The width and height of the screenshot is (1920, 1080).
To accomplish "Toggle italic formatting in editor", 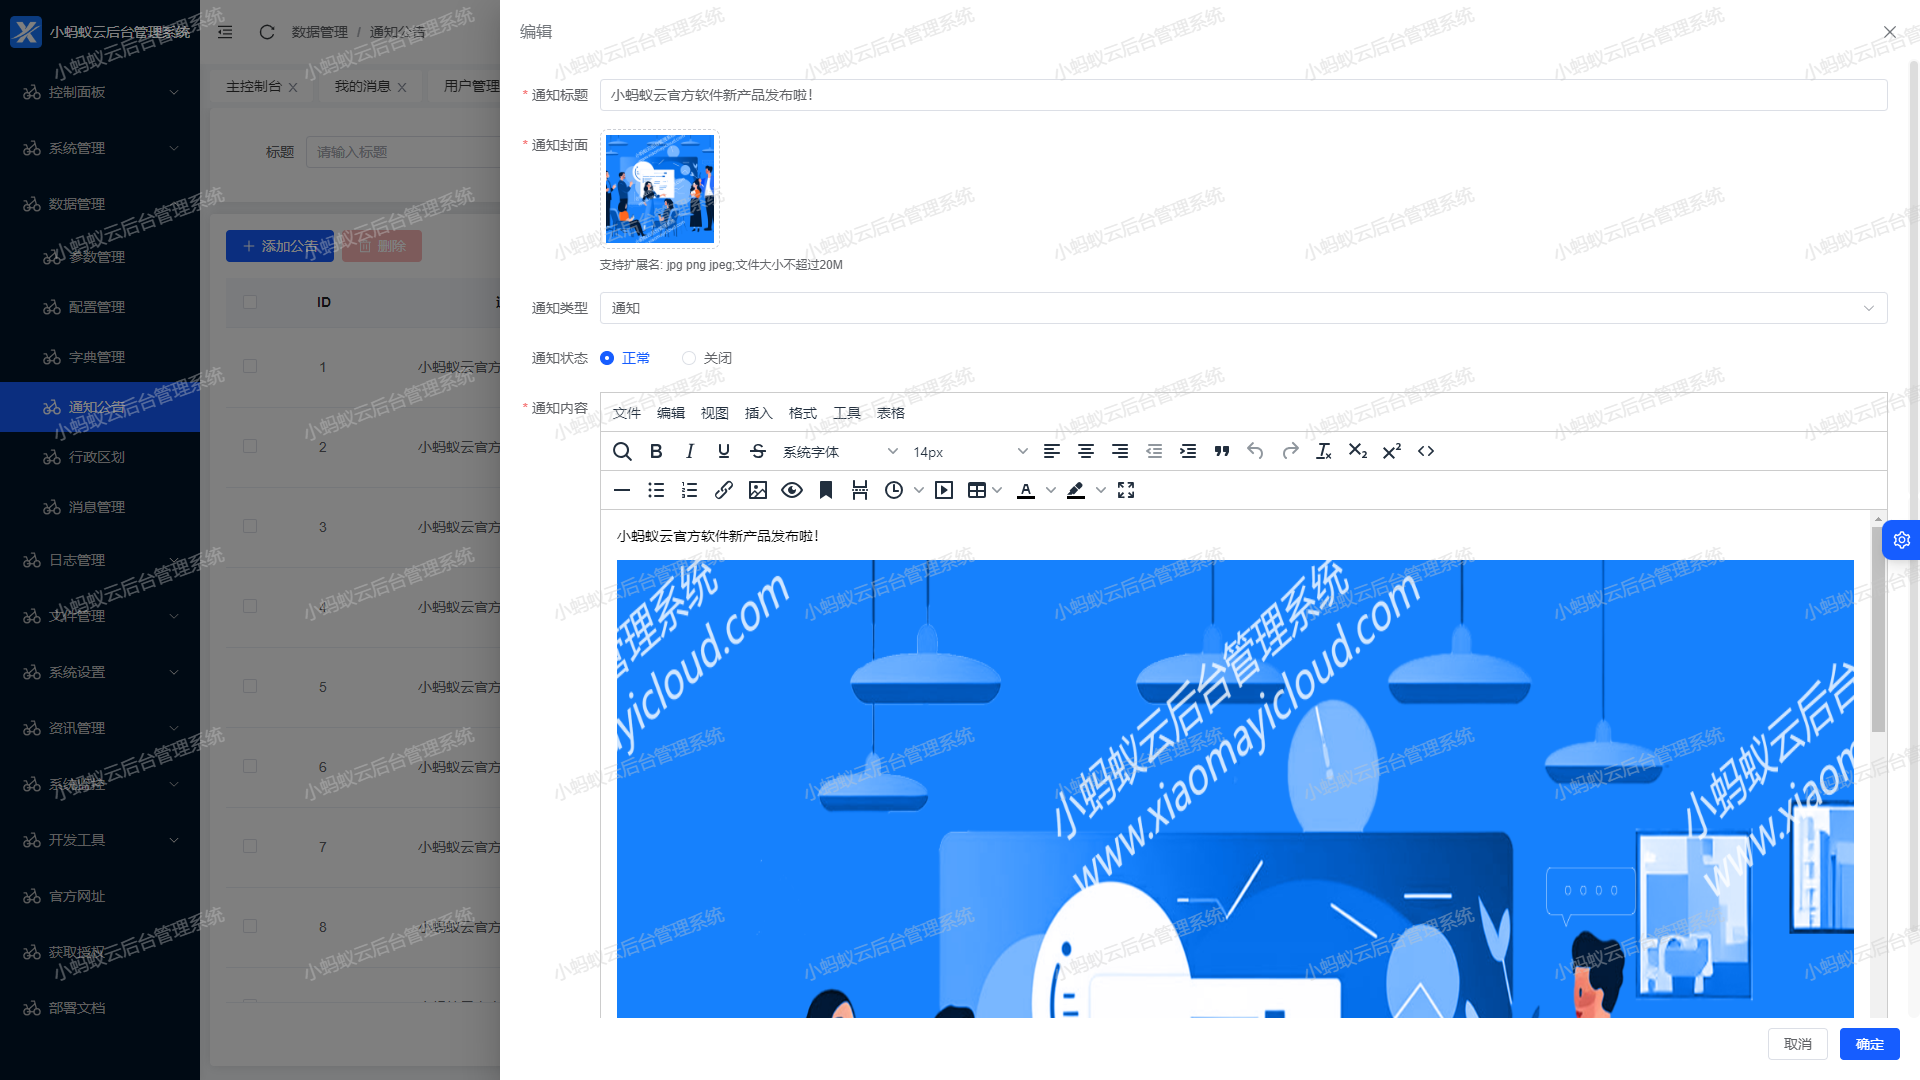I will (x=690, y=452).
